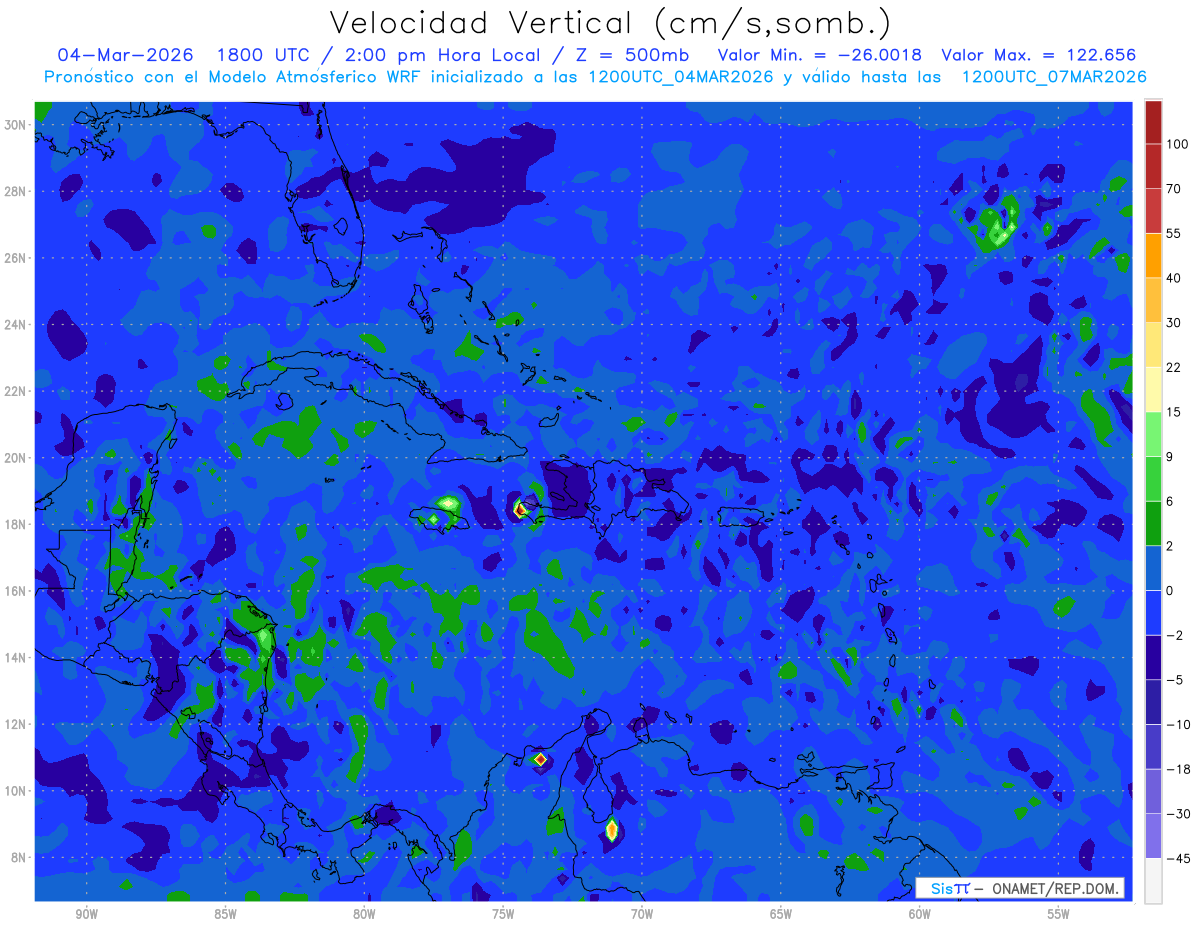Click the 20N latitude label

(x=15, y=458)
